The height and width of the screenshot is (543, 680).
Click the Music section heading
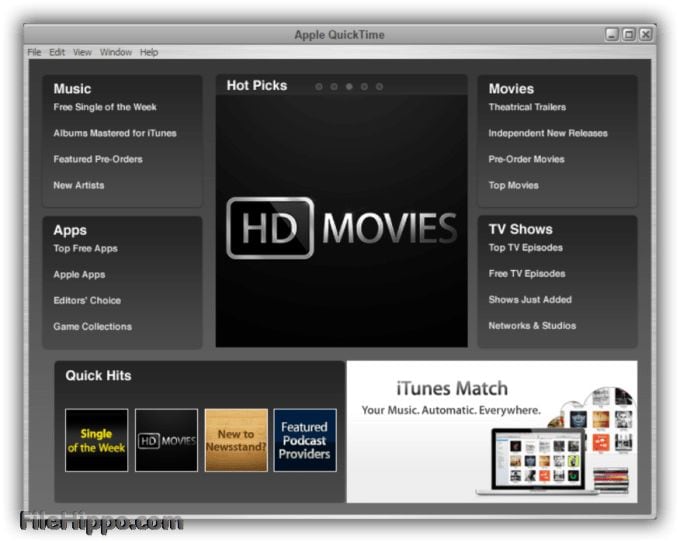click(x=72, y=89)
